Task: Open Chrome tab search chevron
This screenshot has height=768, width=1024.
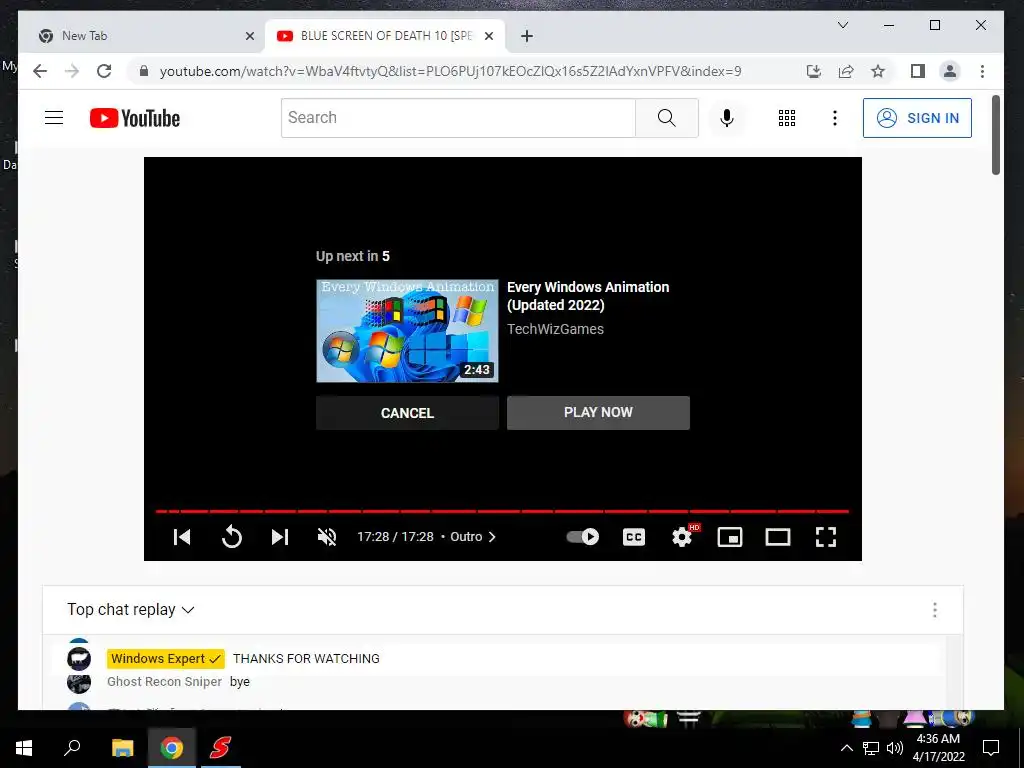Action: point(843,25)
